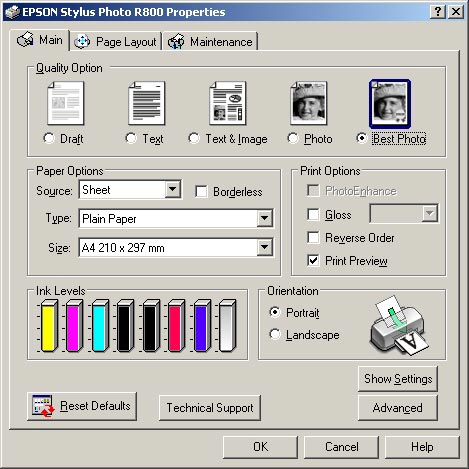This screenshot has height=469, width=469.
Task: Select the Photo quality portrait icon
Action: (309, 103)
